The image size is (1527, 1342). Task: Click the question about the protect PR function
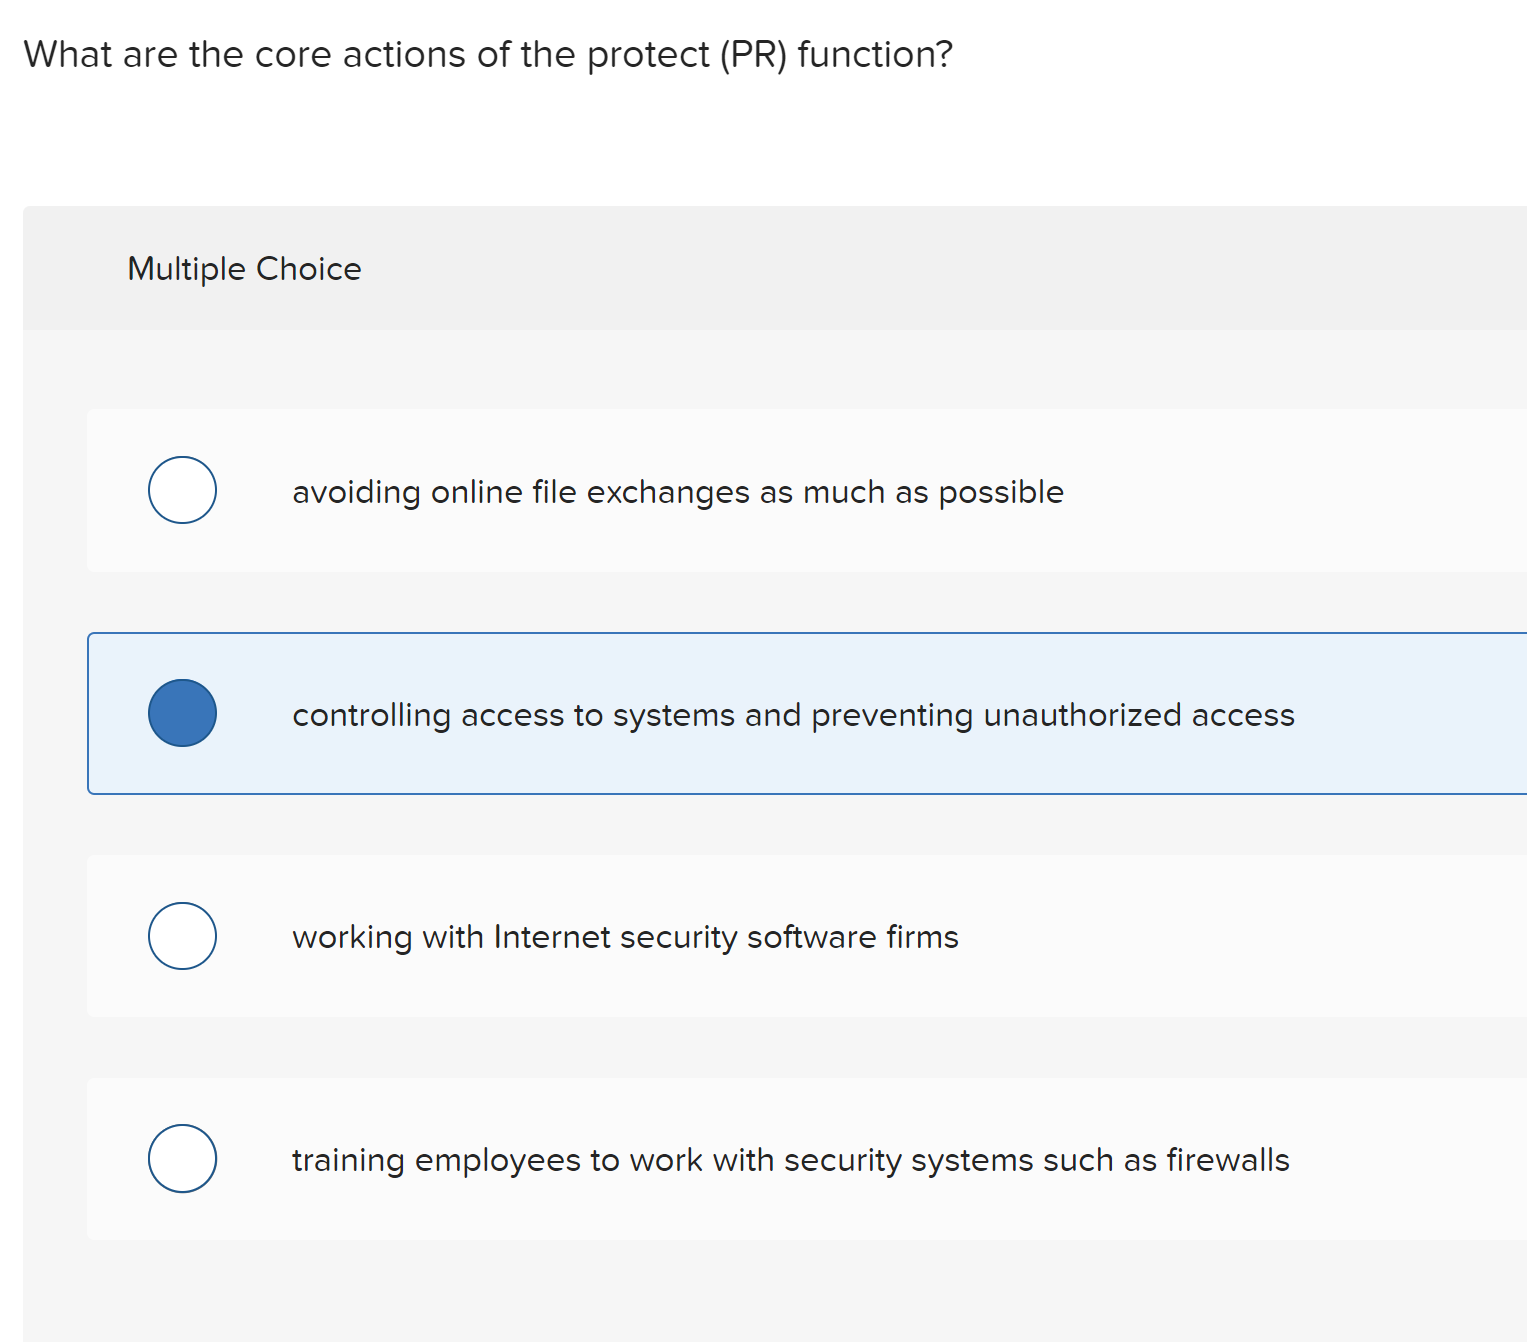[487, 55]
